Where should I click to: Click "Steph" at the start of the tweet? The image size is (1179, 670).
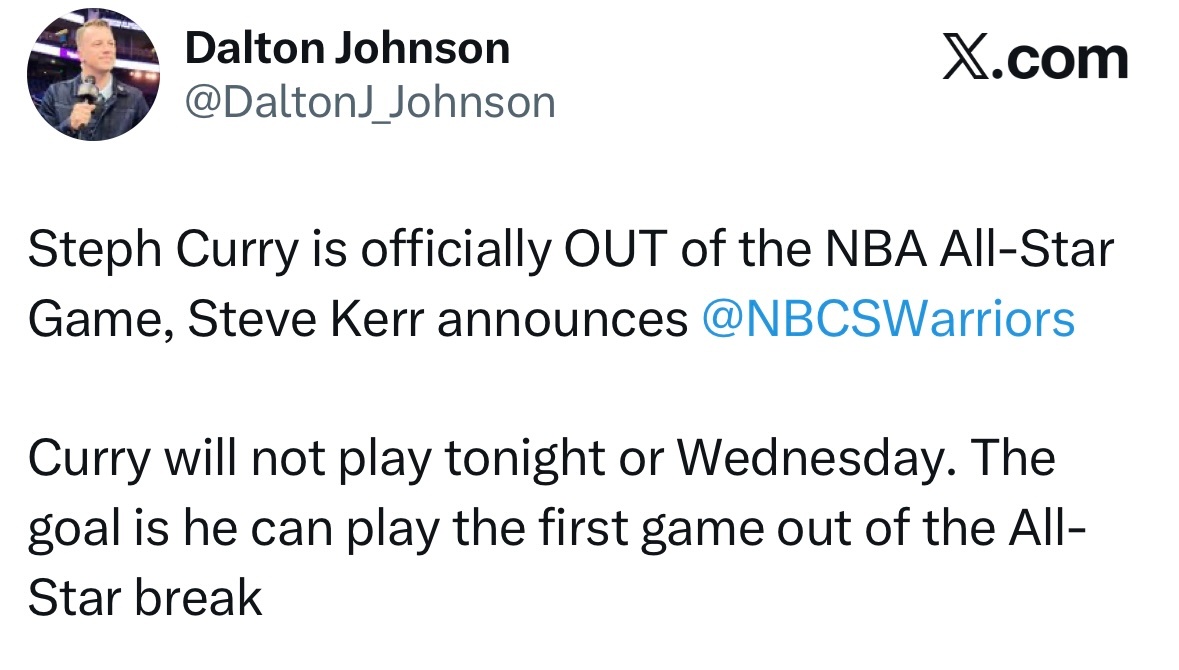pos(85,251)
